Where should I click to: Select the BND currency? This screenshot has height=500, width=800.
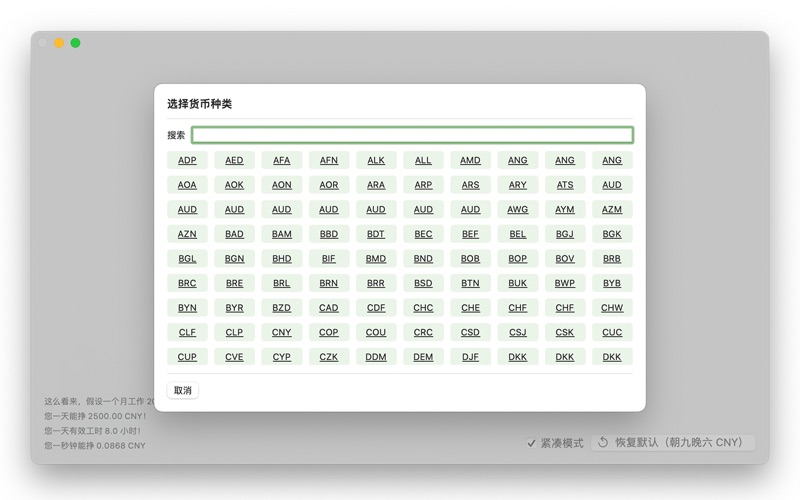click(423, 259)
